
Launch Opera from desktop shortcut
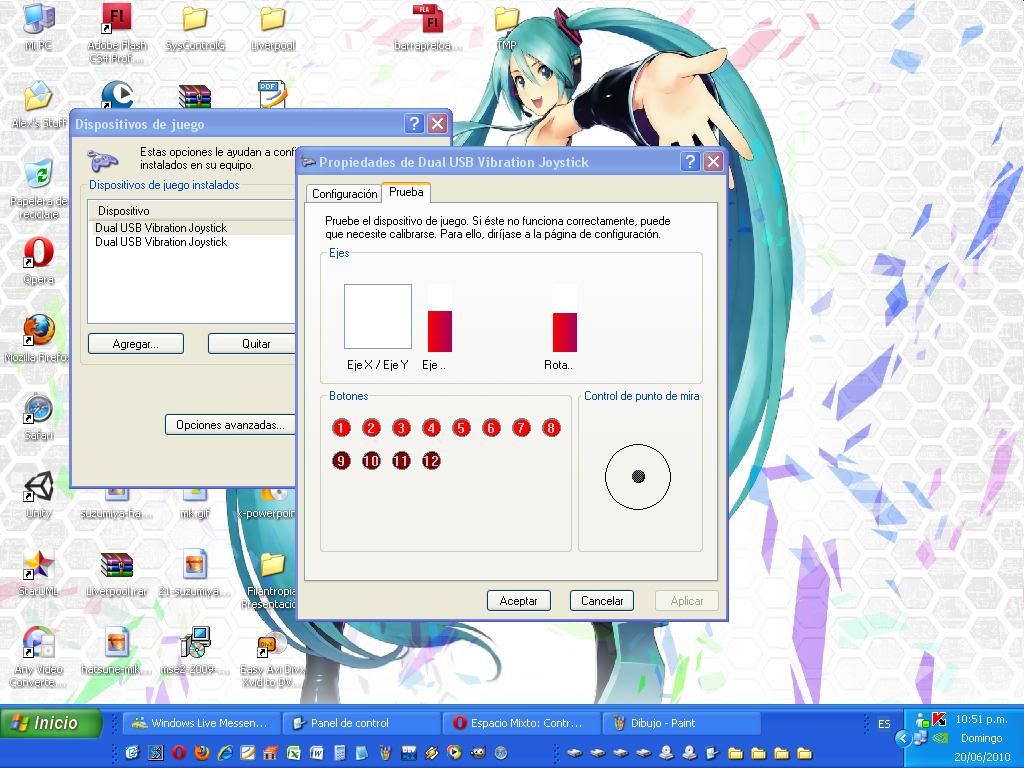39,261
